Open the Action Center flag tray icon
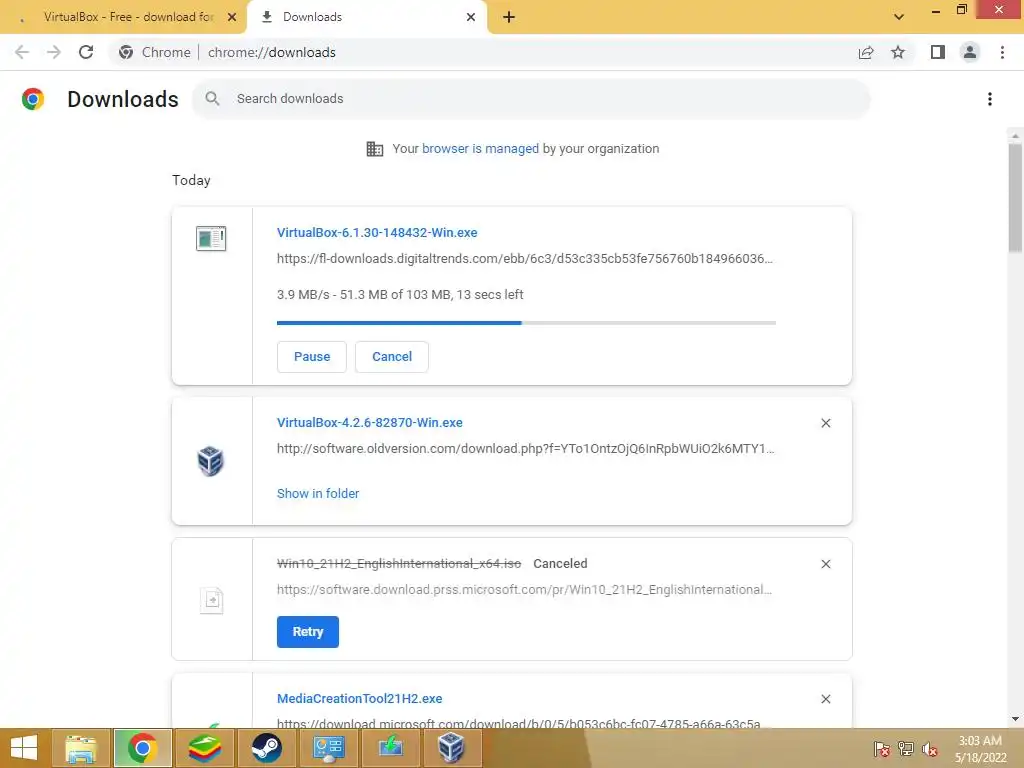 point(881,749)
